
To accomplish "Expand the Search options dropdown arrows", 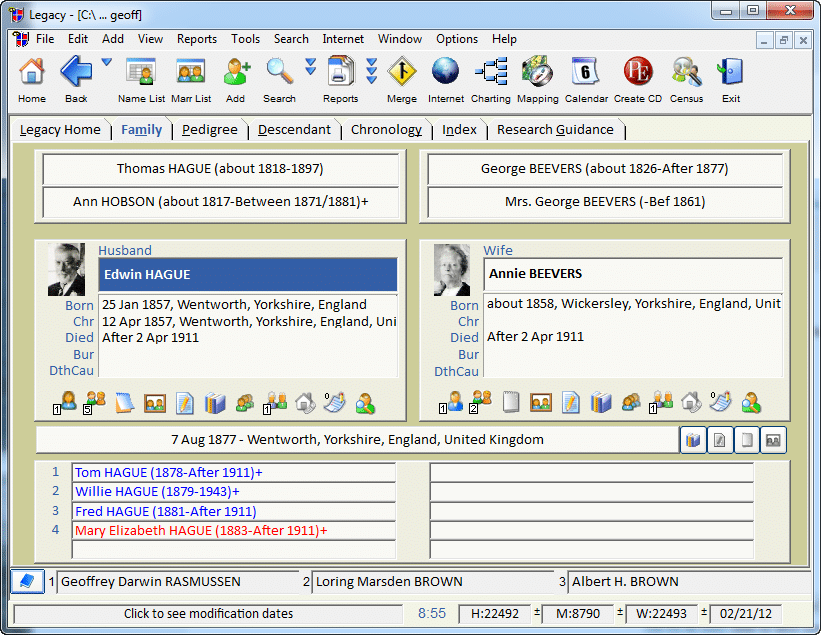I will tap(310, 66).
